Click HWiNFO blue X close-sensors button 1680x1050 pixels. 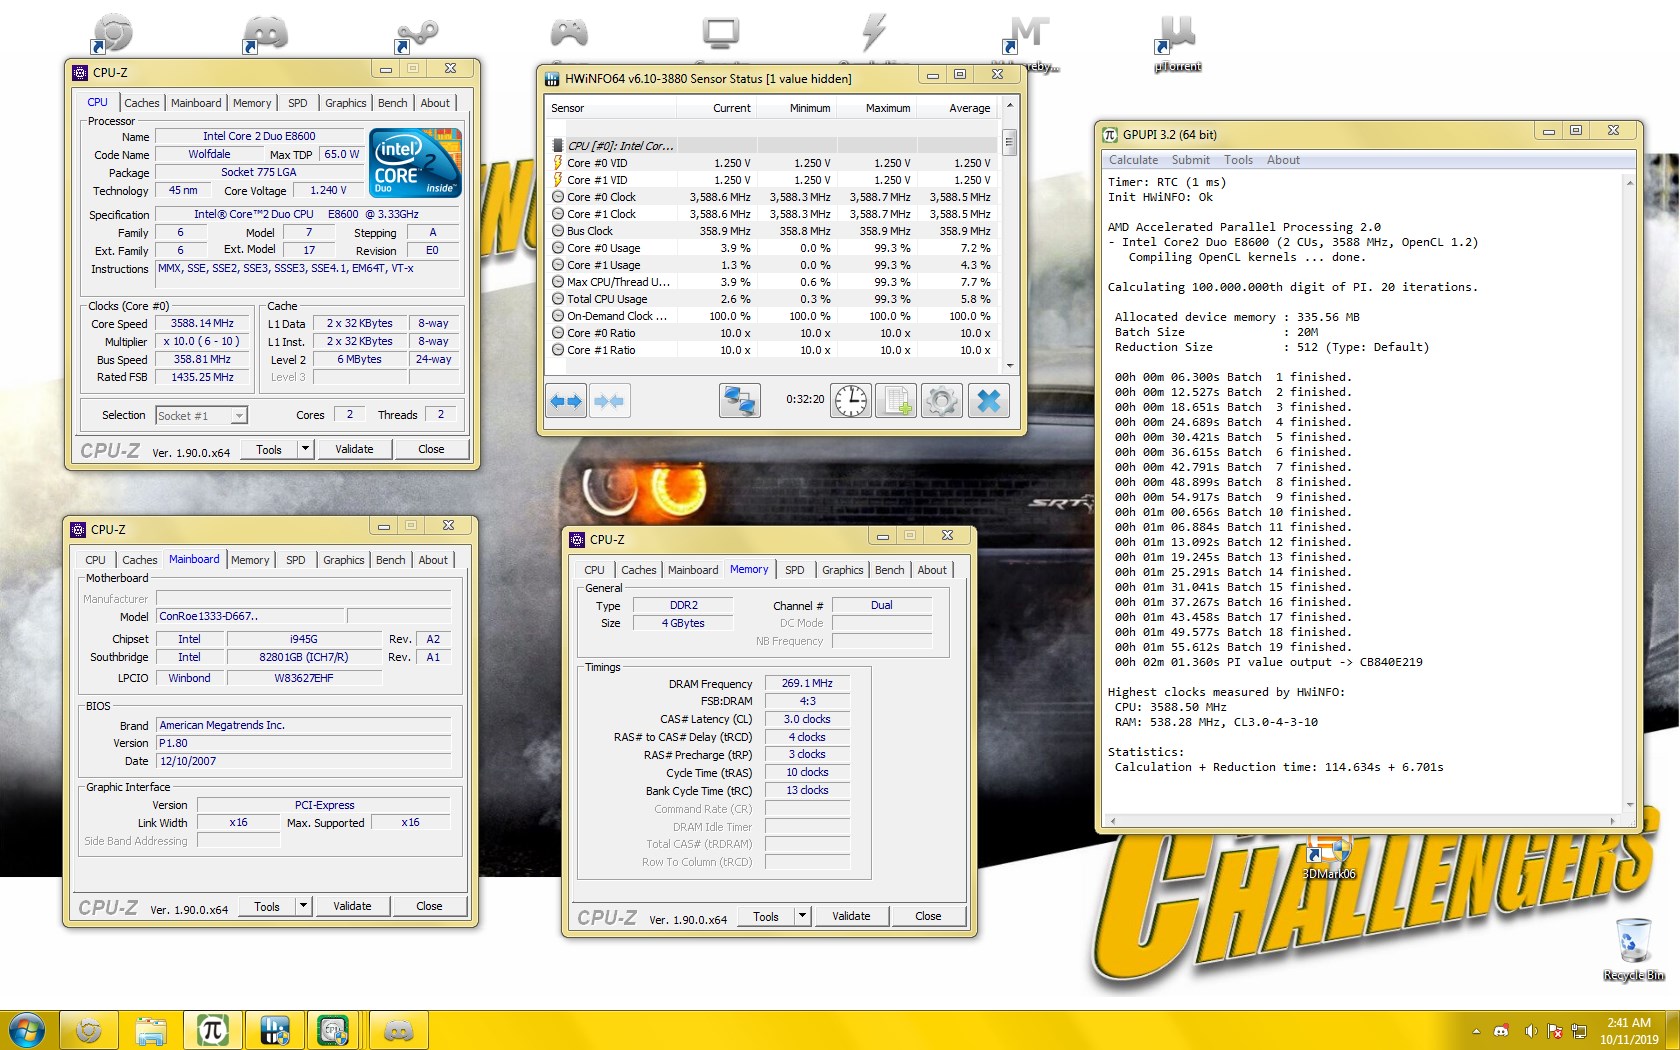click(988, 401)
